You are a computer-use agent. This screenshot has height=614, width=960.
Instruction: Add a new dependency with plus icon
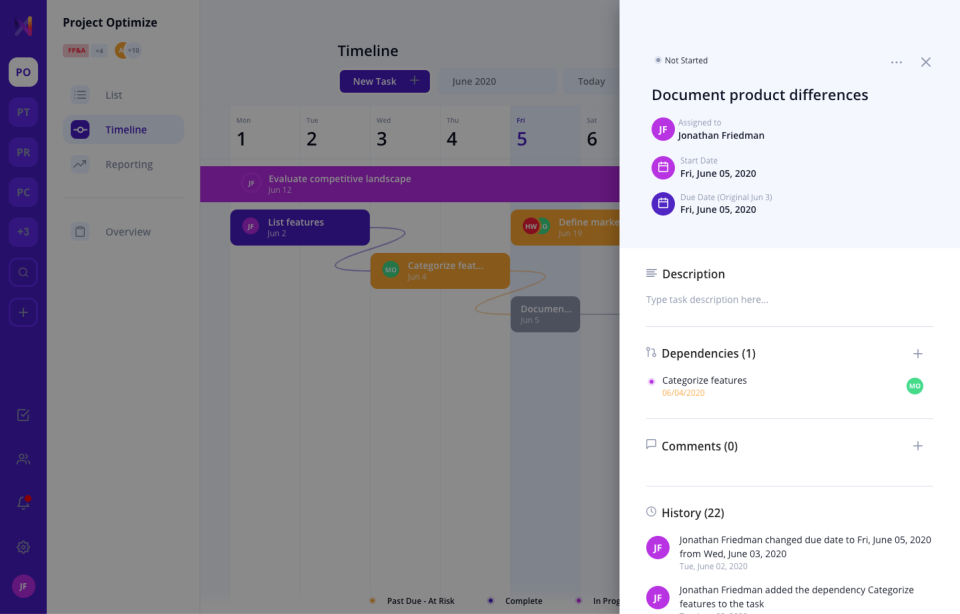coord(918,354)
